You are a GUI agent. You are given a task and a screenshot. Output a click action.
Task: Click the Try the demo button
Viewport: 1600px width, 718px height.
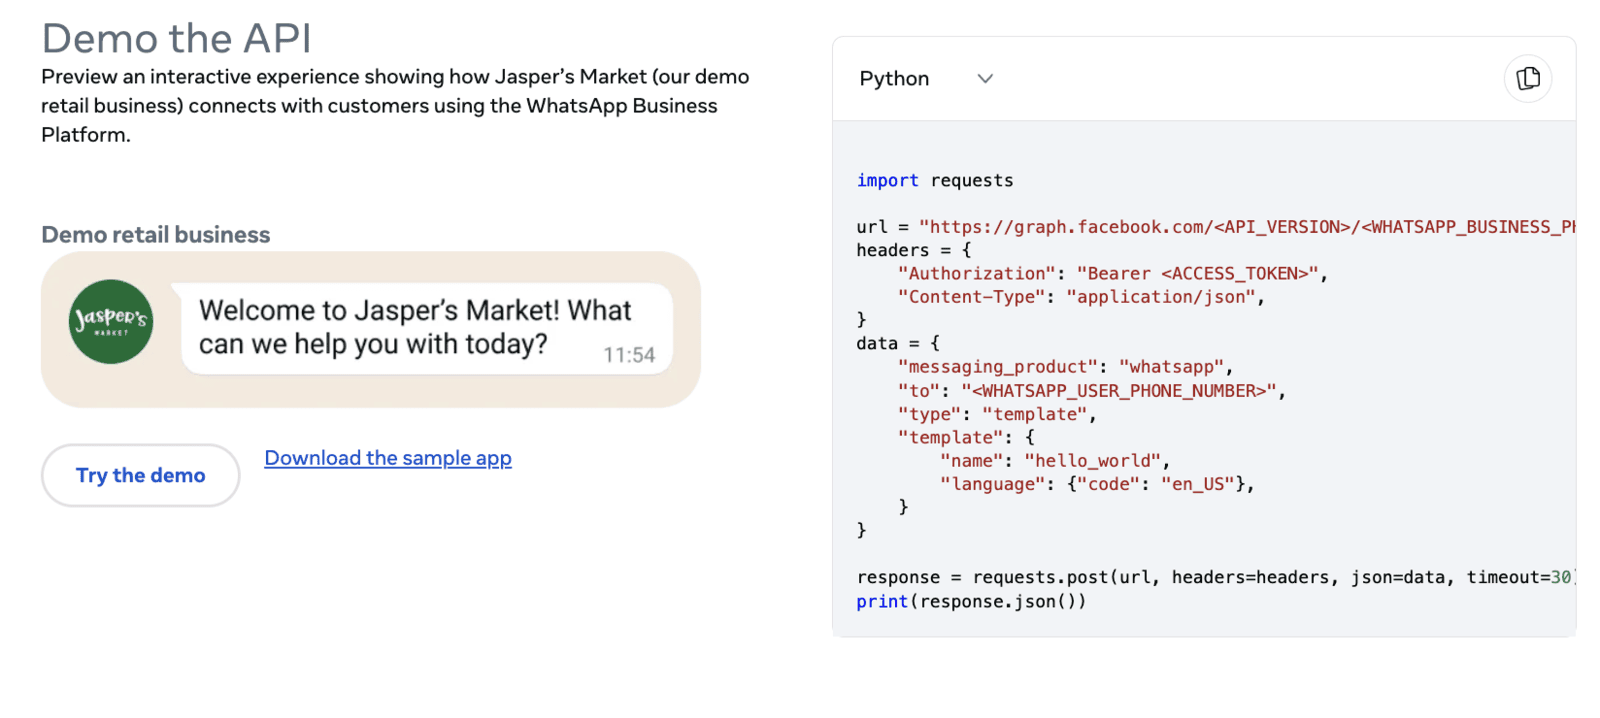141,475
